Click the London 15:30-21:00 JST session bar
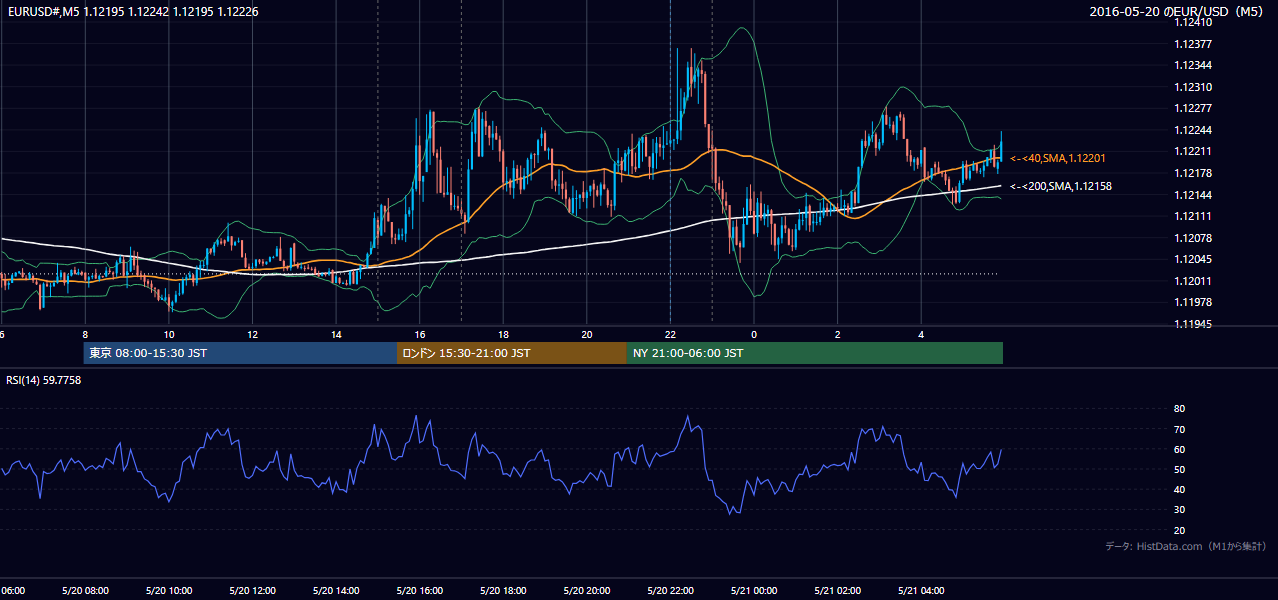Viewport: 1278px width, 600px height. 512,353
